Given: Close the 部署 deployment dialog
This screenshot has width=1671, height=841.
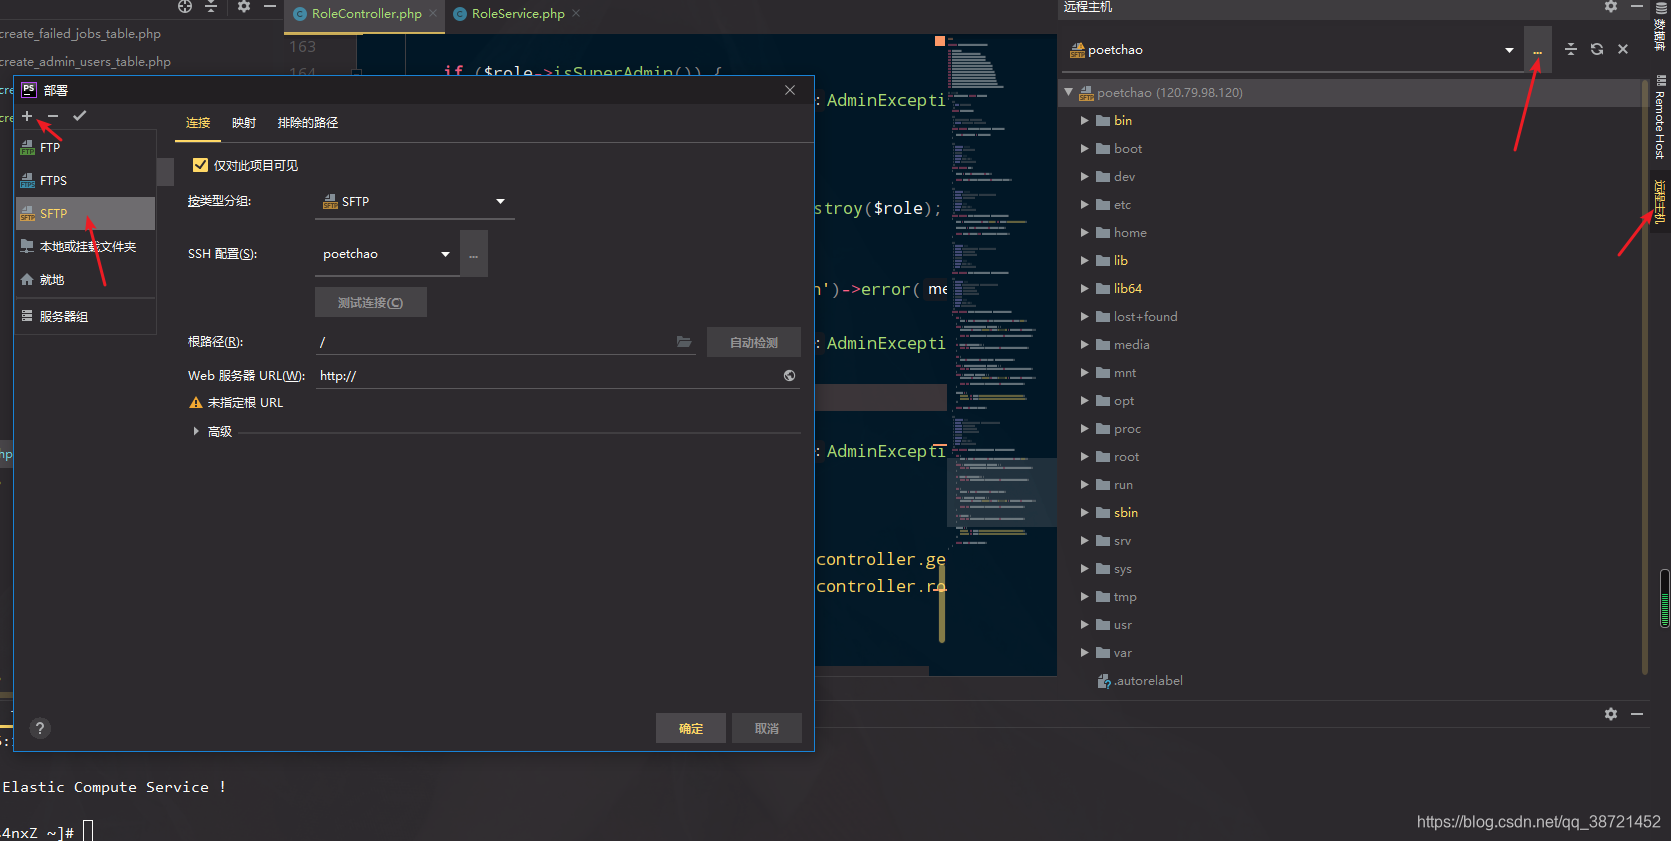Looking at the screenshot, I should click(790, 90).
